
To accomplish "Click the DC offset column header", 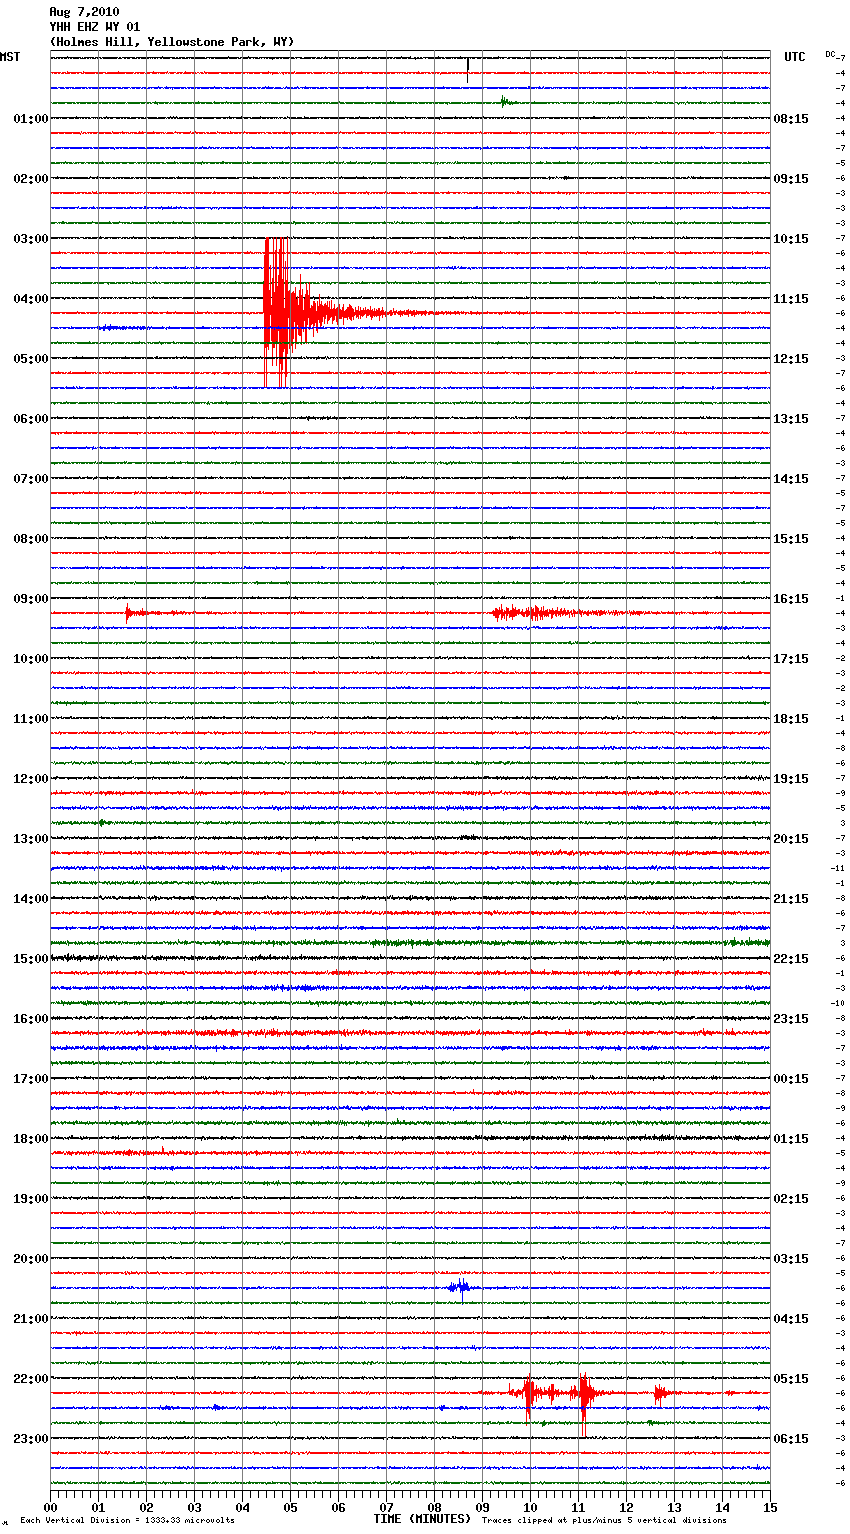I will pos(830,54).
